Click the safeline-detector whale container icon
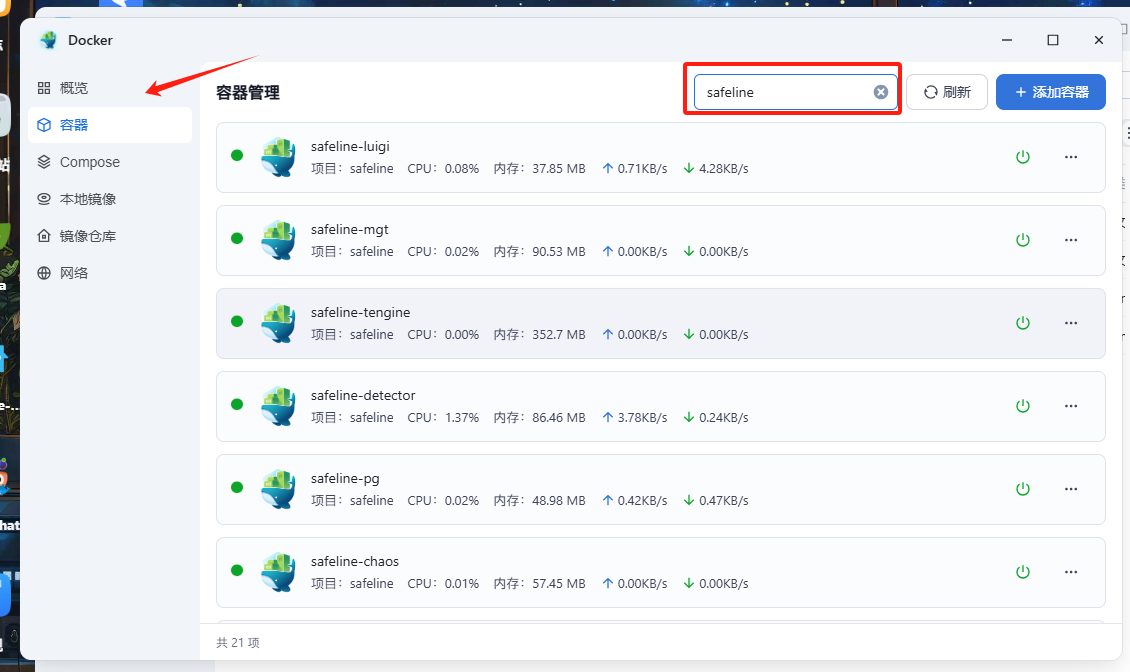This screenshot has width=1130, height=672. [x=278, y=406]
